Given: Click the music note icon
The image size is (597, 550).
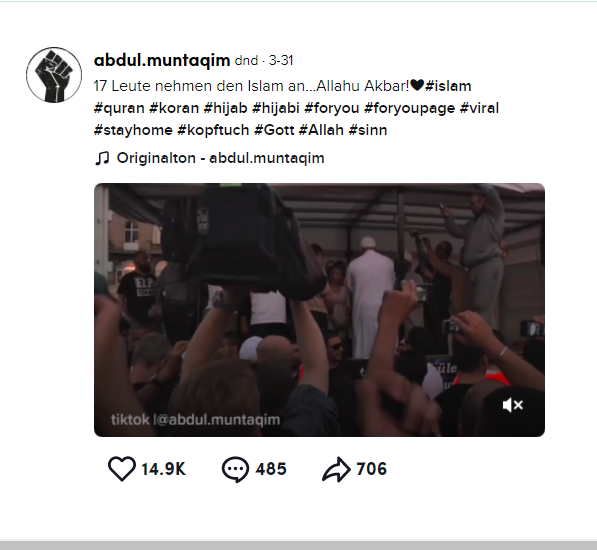Looking at the screenshot, I should click(x=102, y=158).
